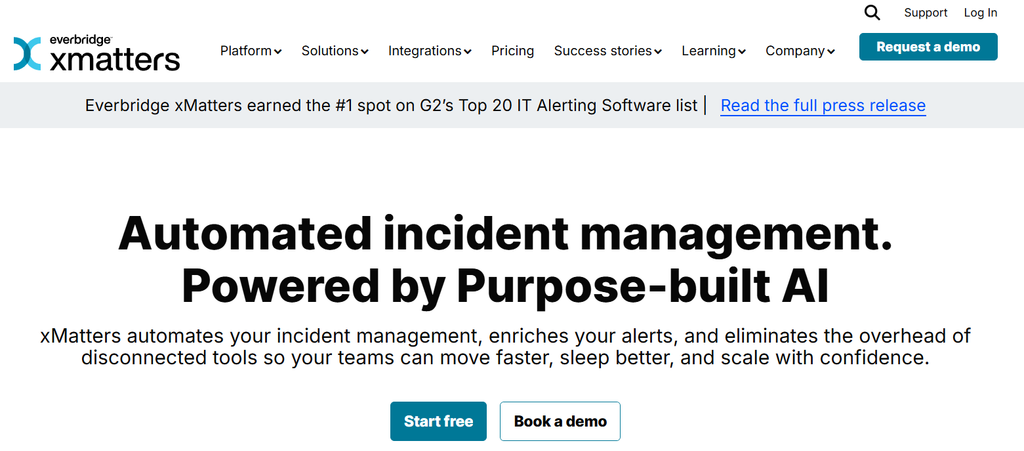Image resolution: width=1024 pixels, height=451 pixels.
Task: Click the Start free button
Action: 438,422
